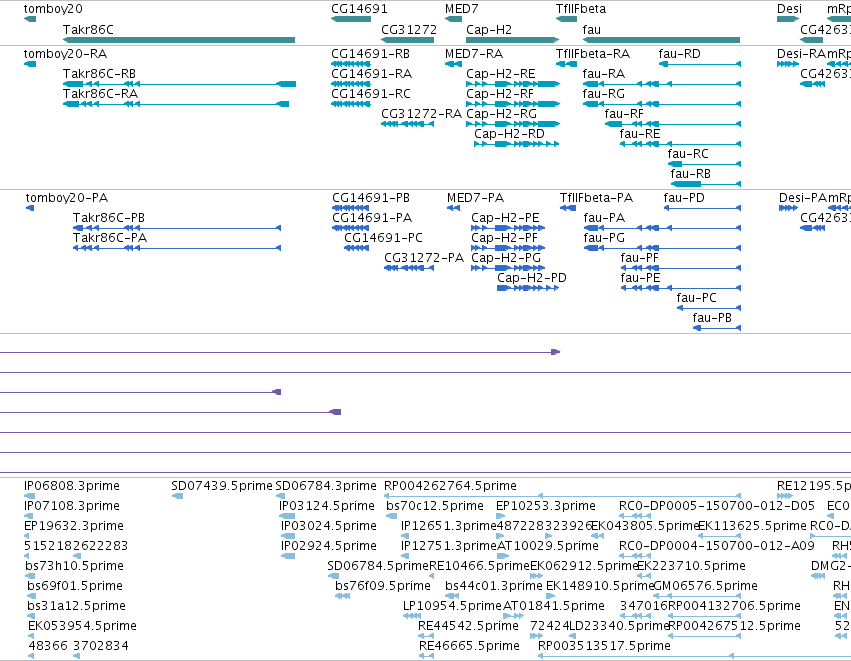The image size is (851, 661).
Task: Select the Desi gene label
Action: click(789, 9)
